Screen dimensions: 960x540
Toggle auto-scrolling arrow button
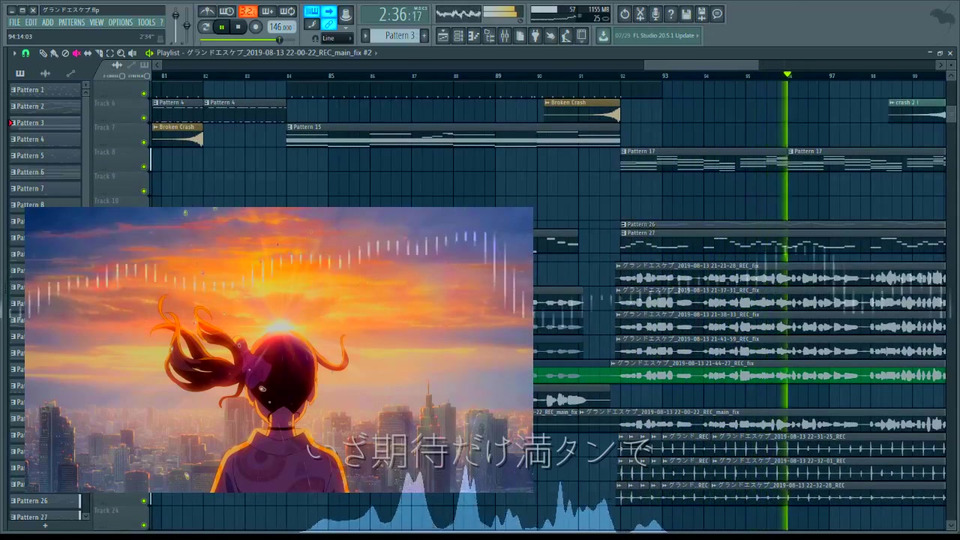coord(329,11)
